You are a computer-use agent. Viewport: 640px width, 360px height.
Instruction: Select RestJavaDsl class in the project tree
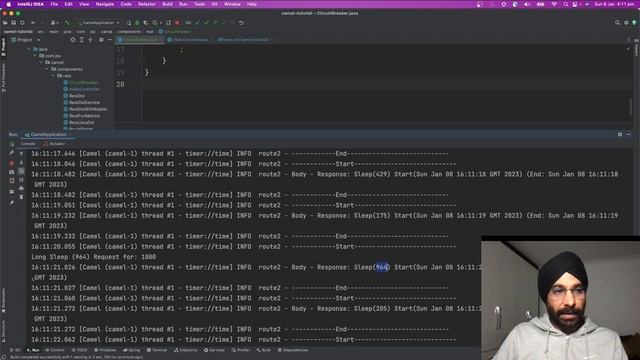79,122
